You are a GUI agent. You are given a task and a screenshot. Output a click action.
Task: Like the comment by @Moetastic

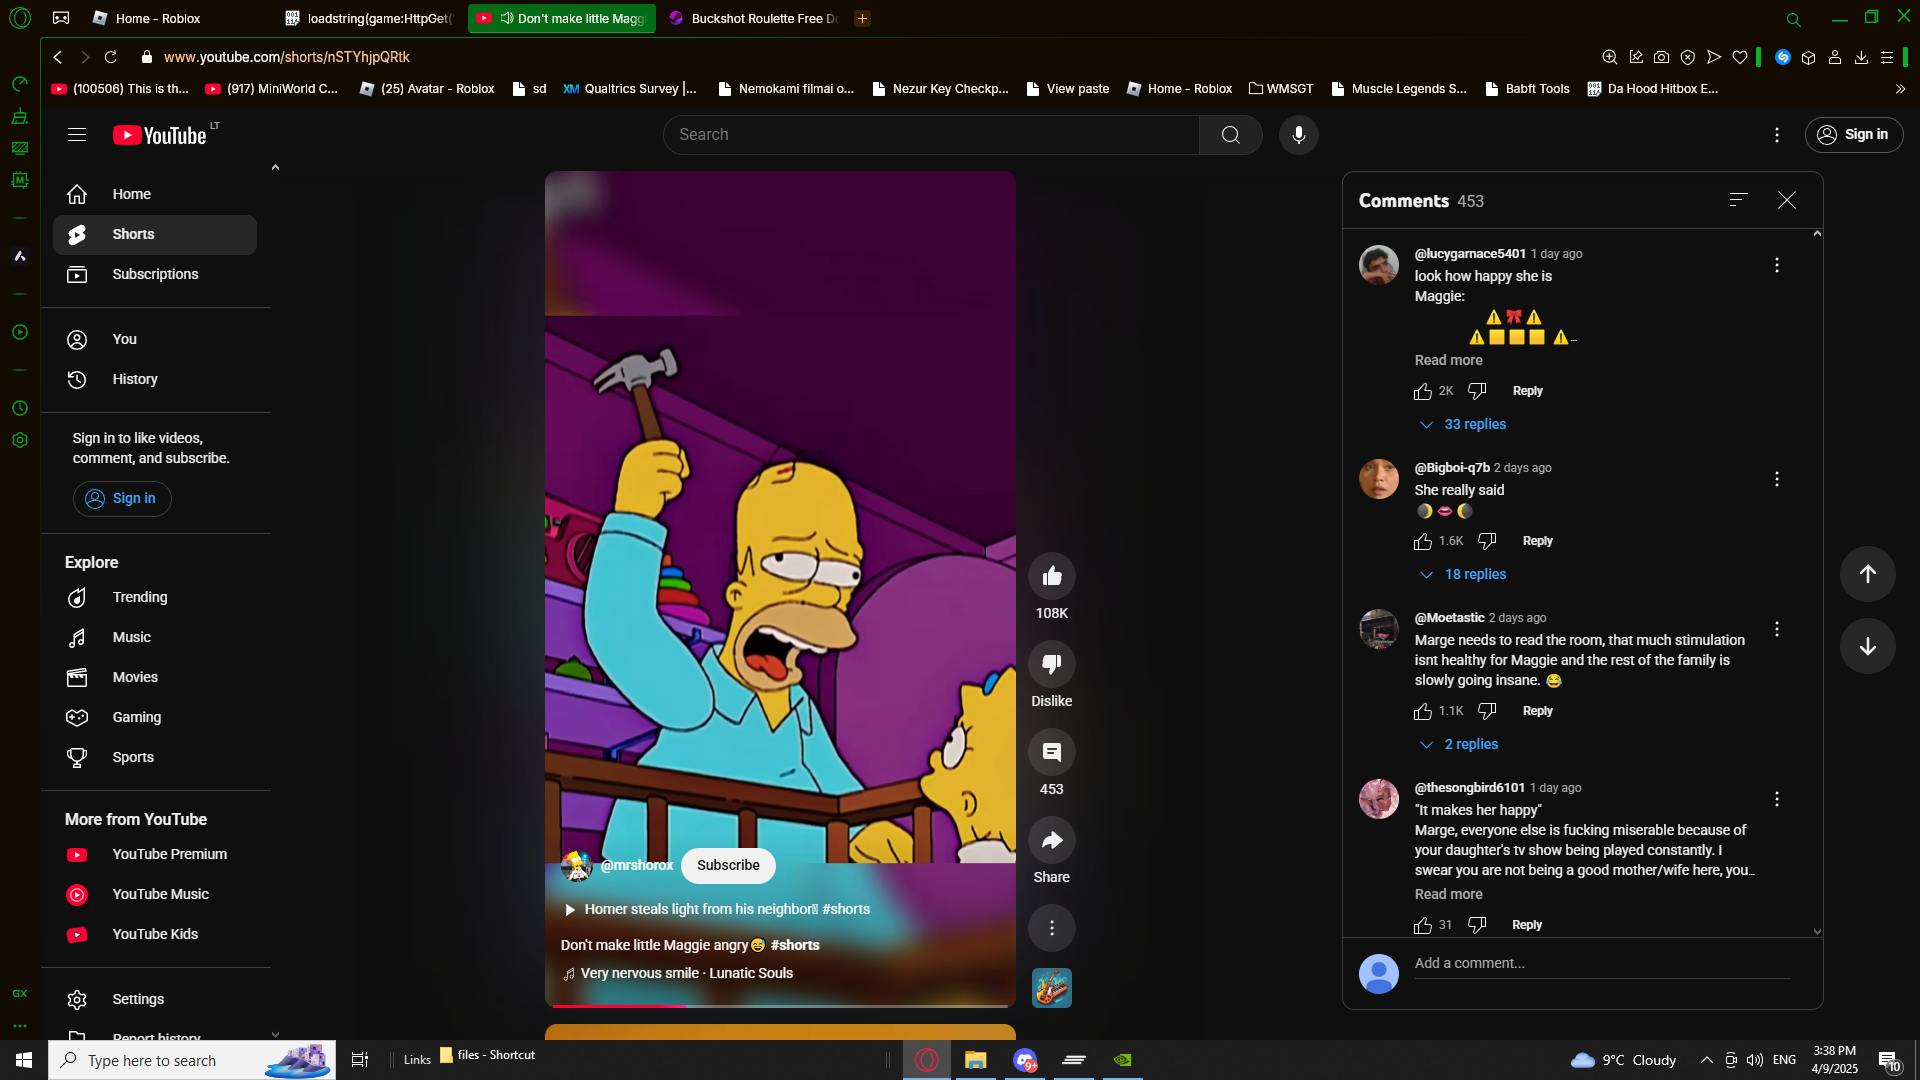coord(1423,711)
